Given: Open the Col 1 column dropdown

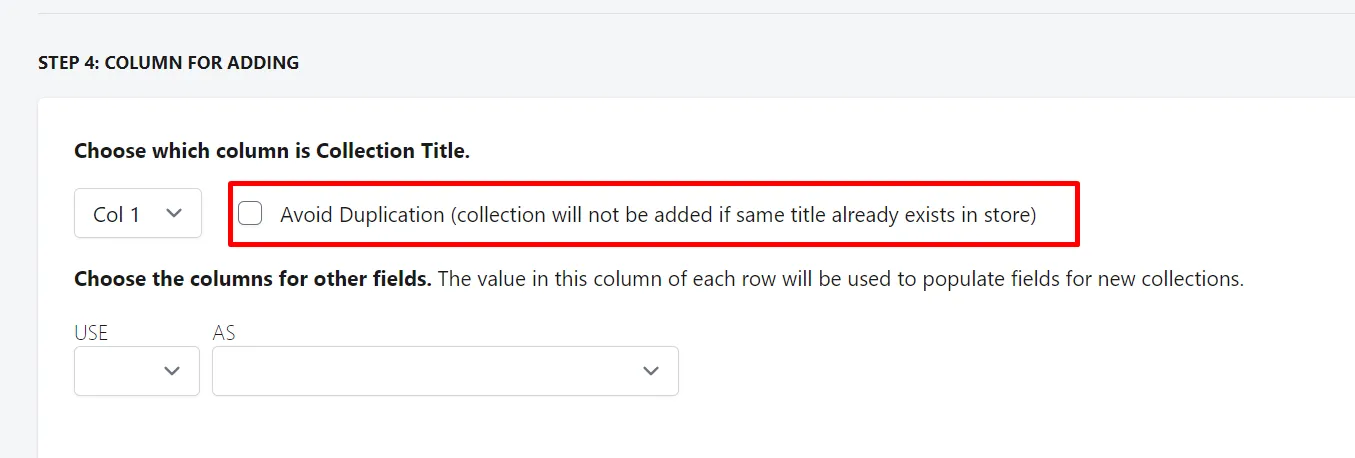Looking at the screenshot, I should point(138,213).
